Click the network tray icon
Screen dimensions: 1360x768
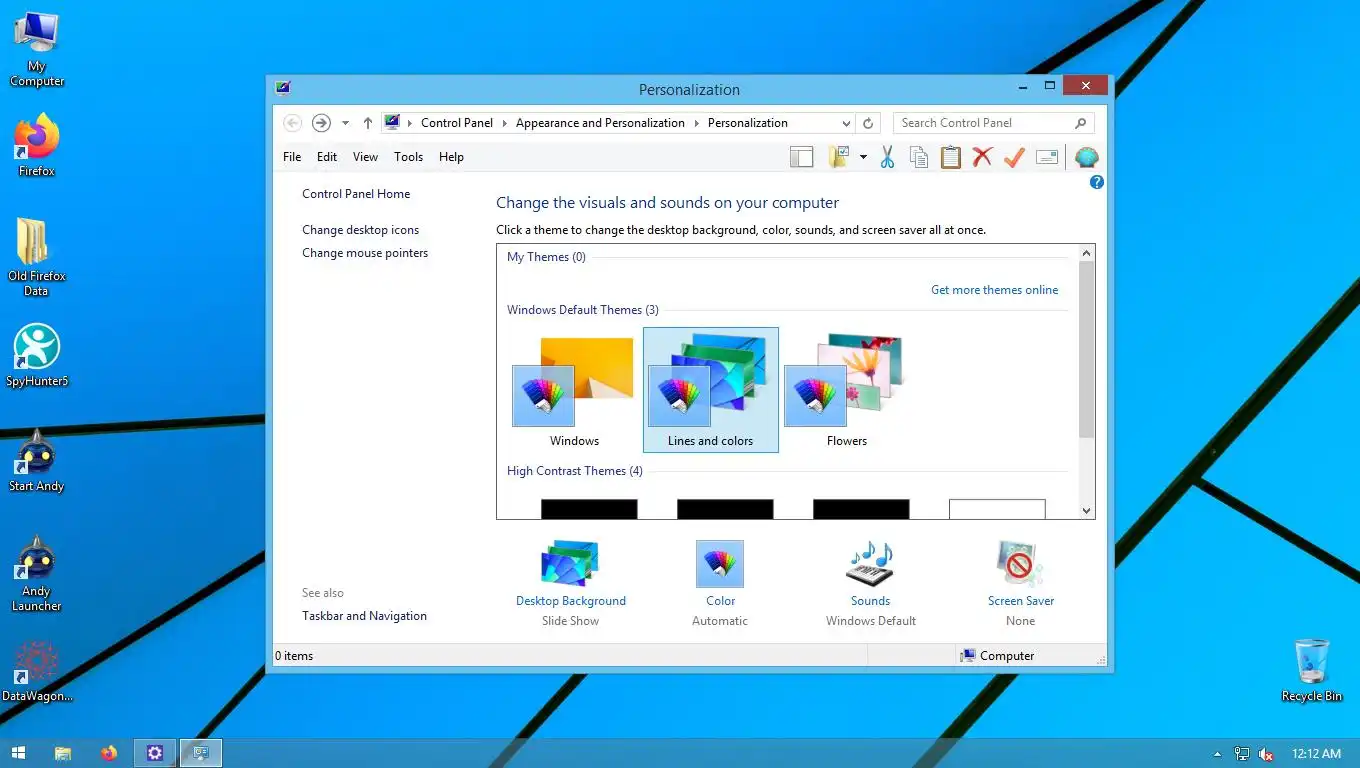[x=1242, y=754]
